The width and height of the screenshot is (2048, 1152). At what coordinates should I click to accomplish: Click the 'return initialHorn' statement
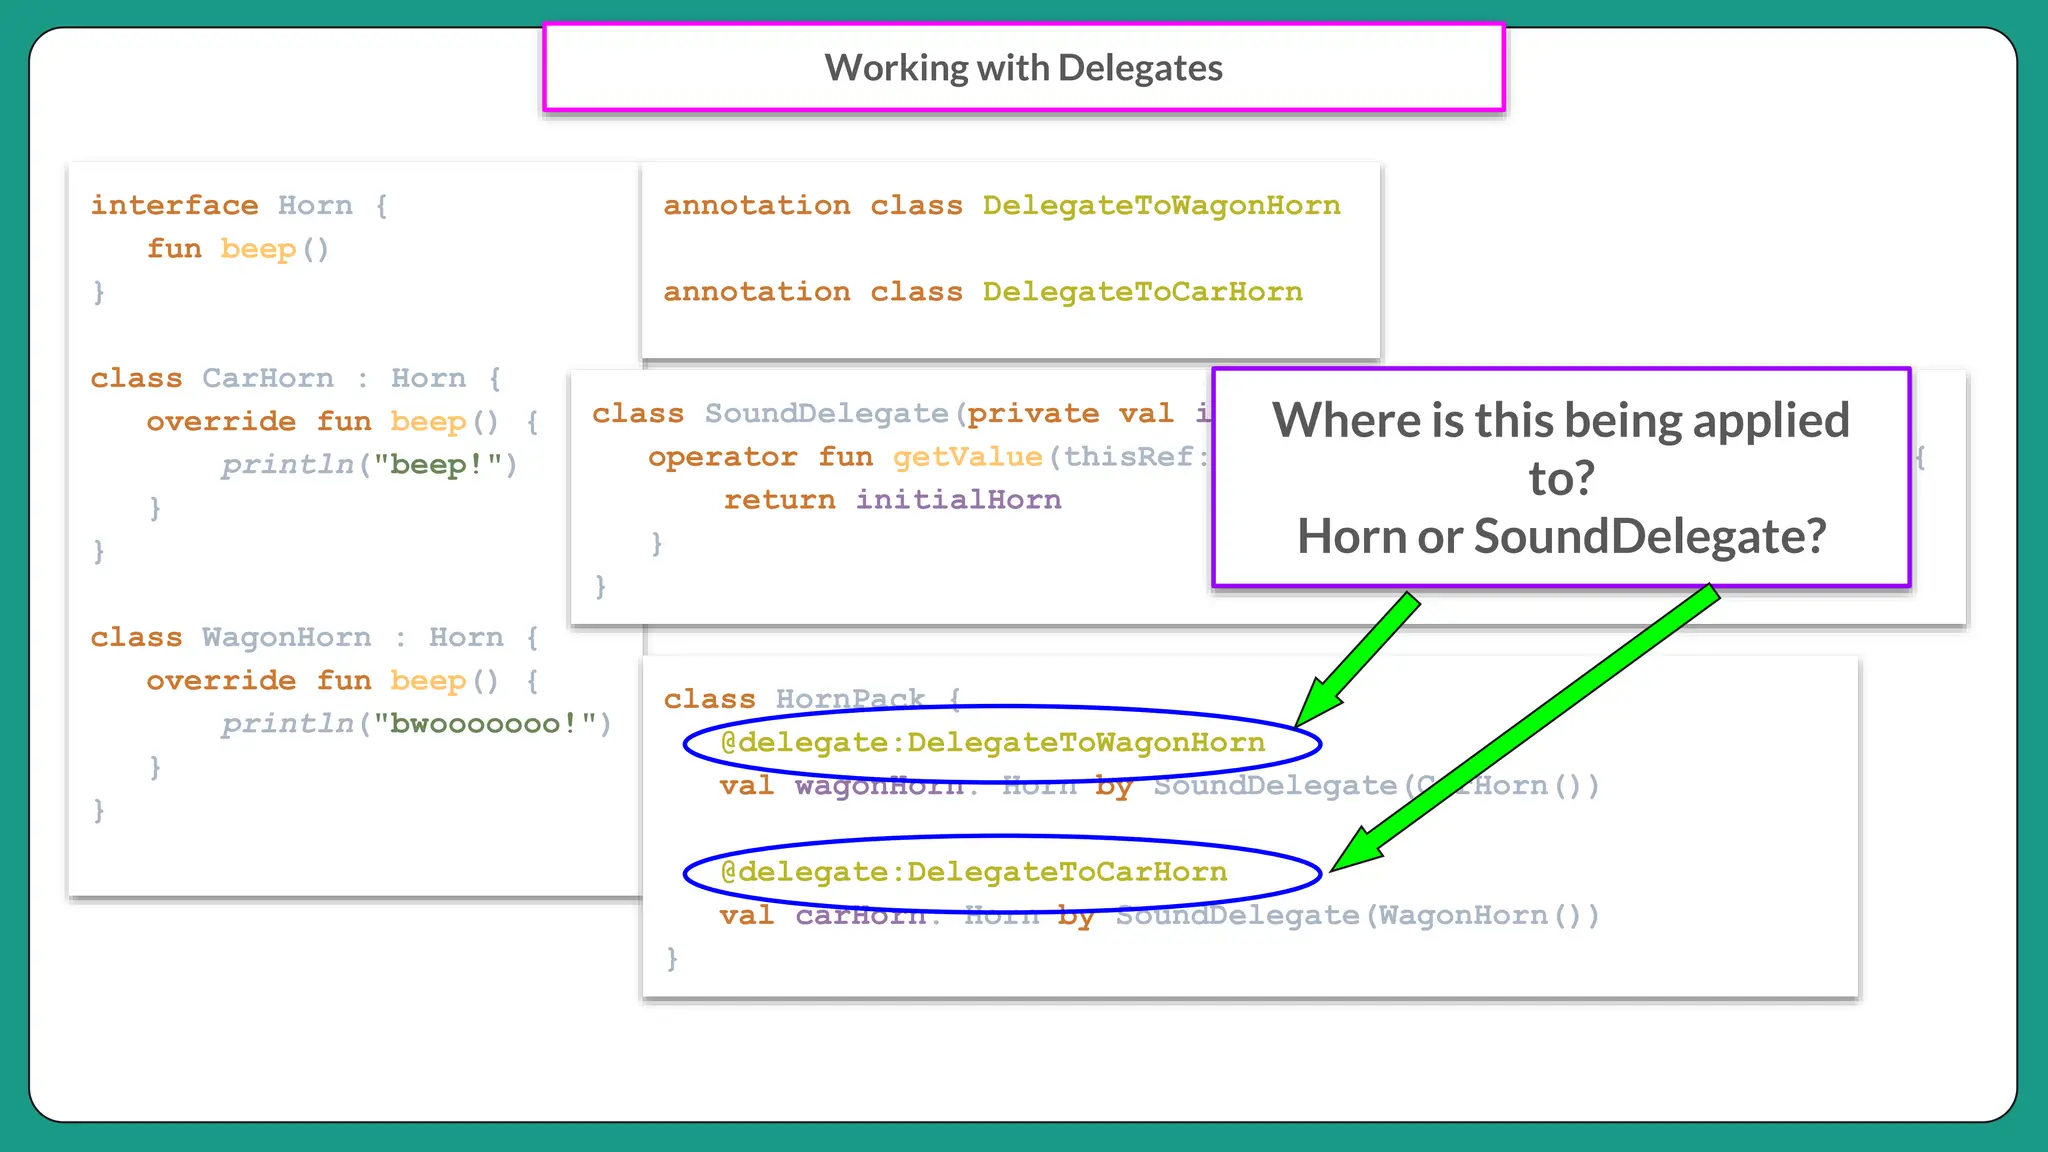point(893,499)
